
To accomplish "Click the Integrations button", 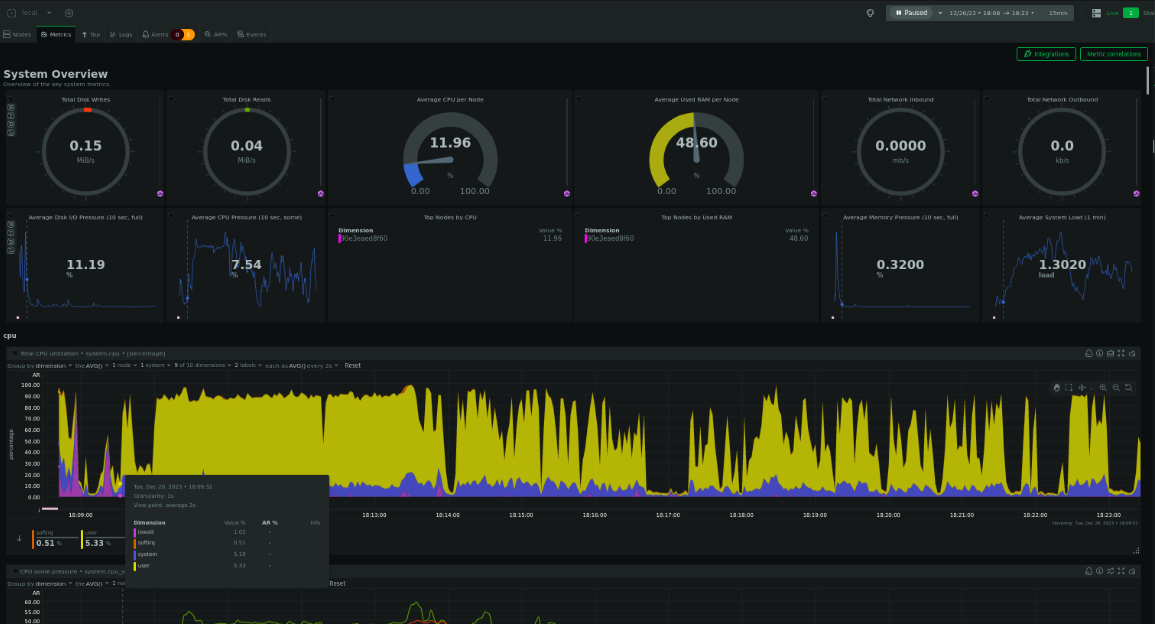I will (1046, 53).
